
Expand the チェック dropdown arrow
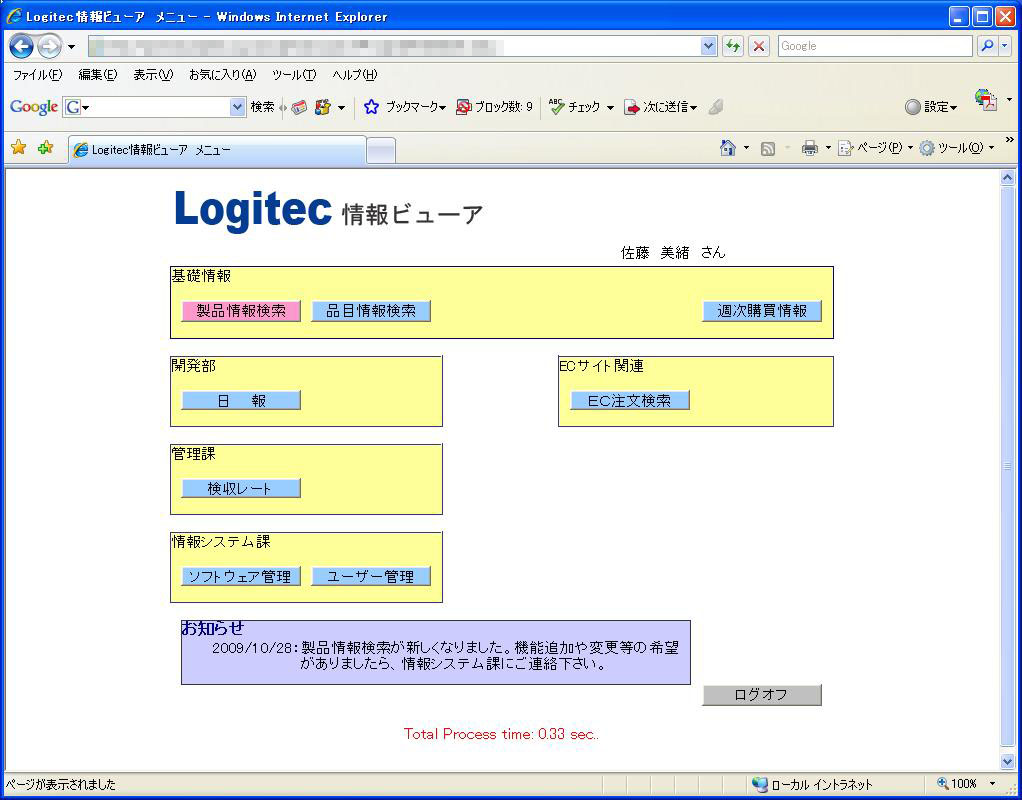tap(610, 108)
